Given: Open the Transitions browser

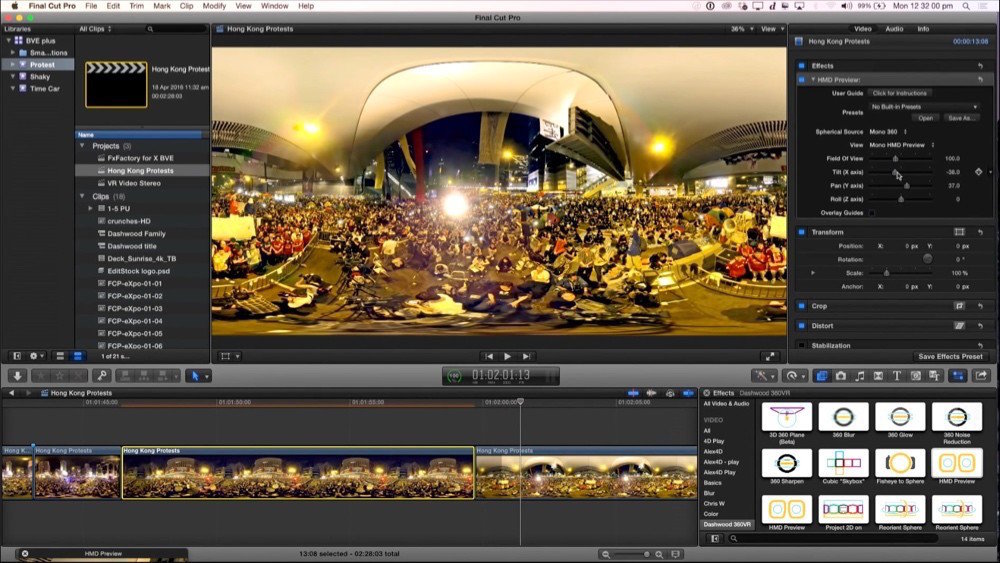Looking at the screenshot, I should pos(878,376).
